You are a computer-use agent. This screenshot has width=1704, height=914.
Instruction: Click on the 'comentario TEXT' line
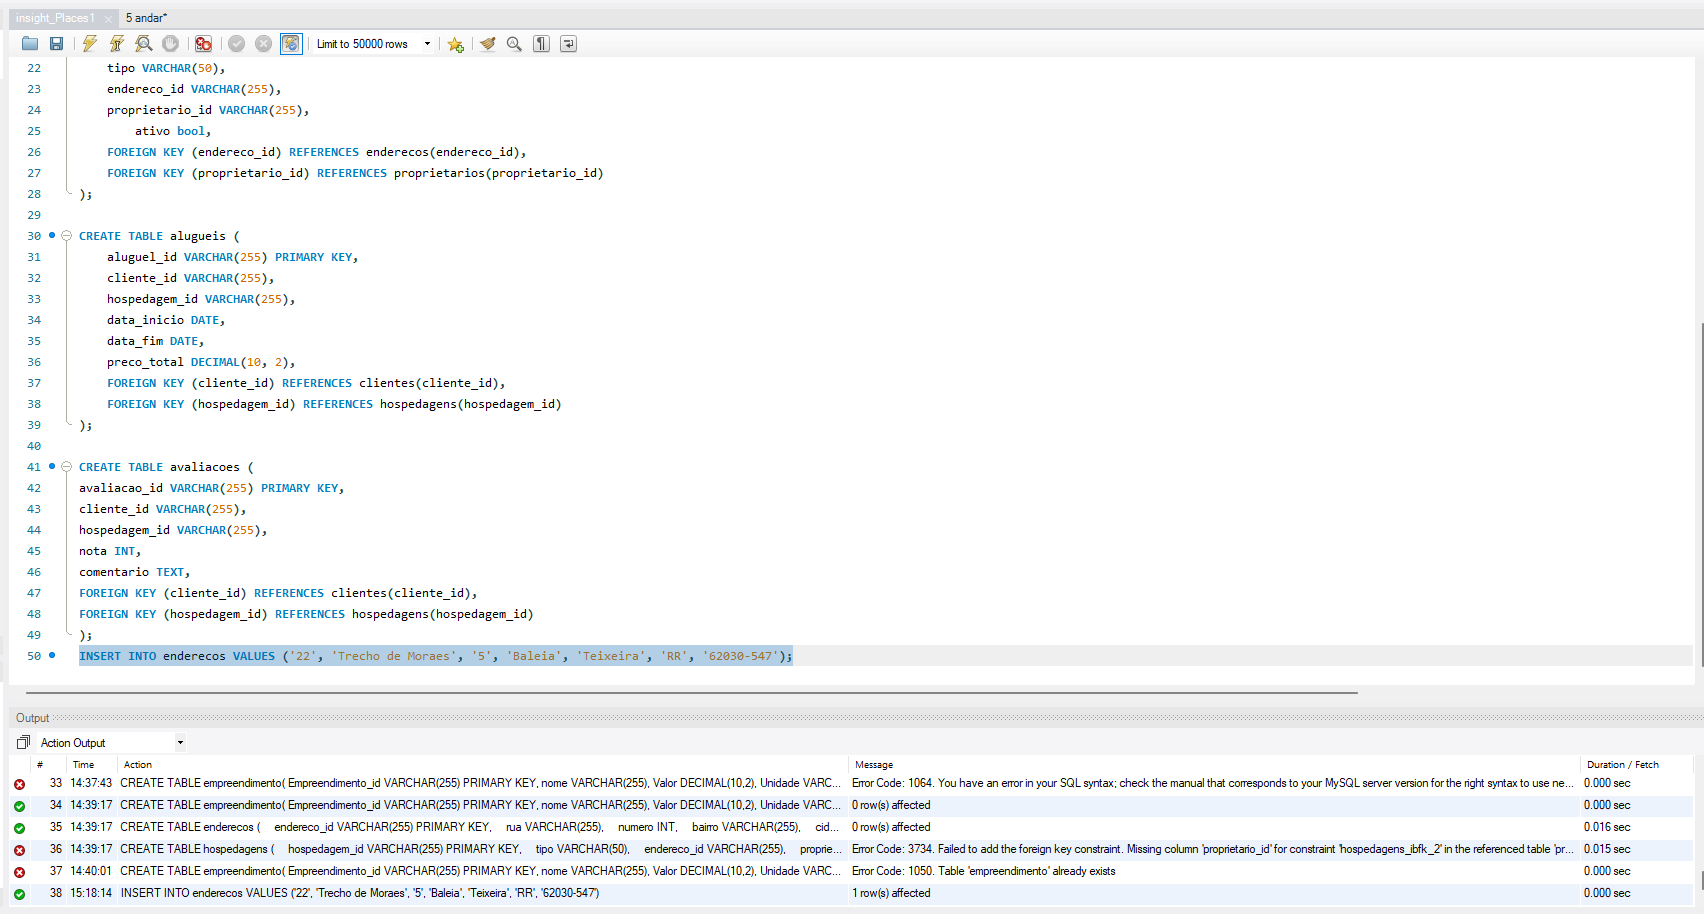[x=134, y=572]
